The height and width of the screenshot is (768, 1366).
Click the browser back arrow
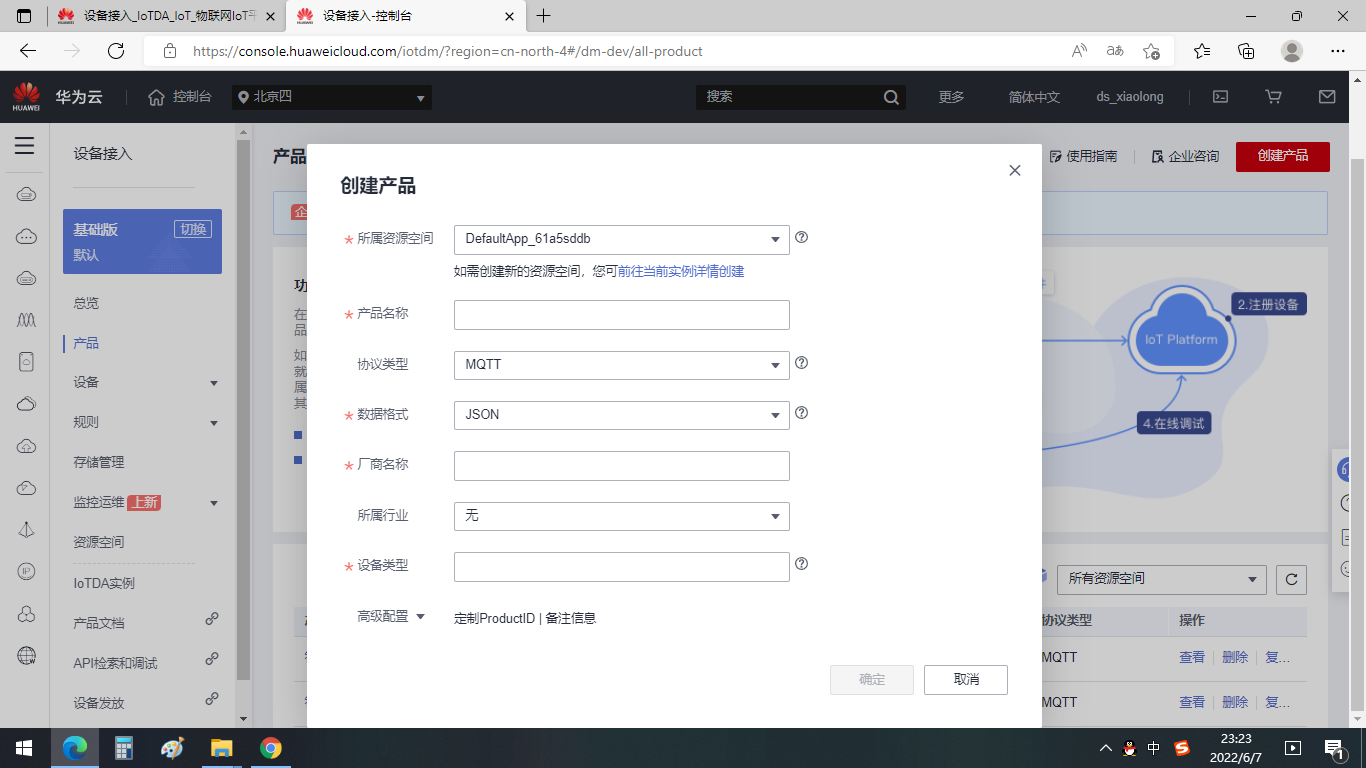pos(28,51)
